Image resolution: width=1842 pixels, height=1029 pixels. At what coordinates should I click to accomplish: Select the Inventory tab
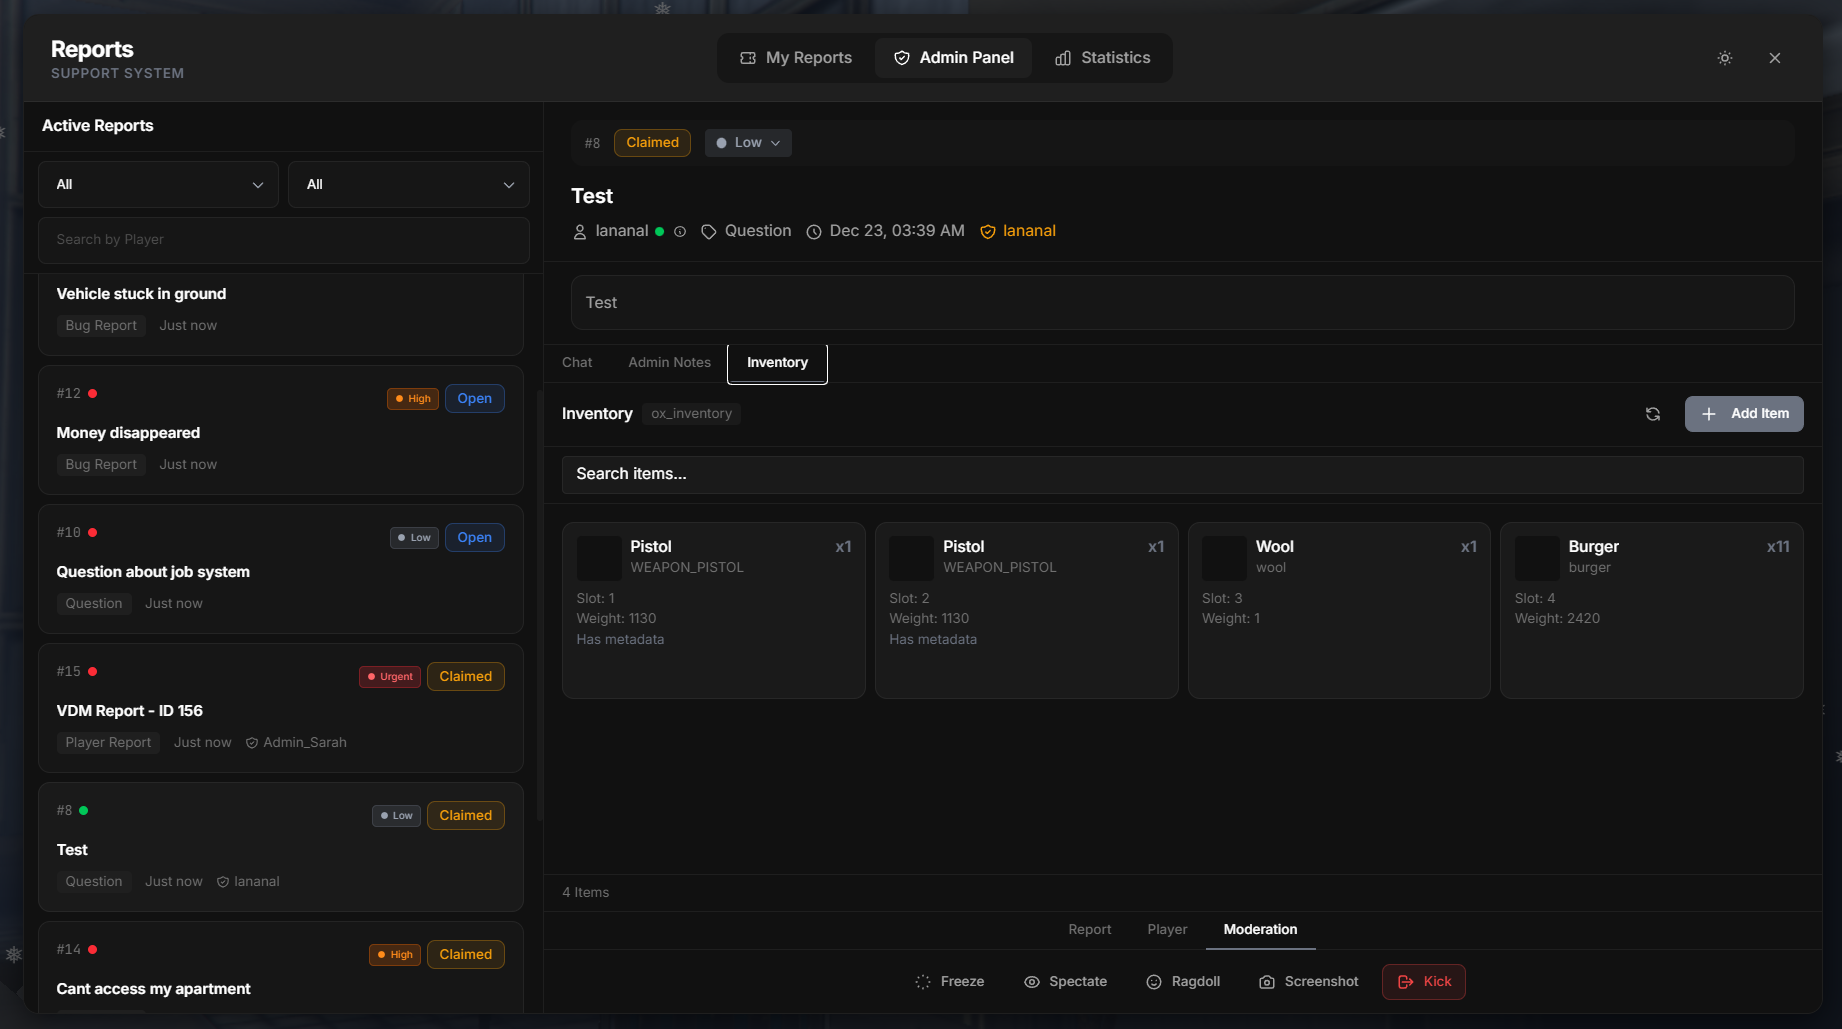[x=777, y=363]
